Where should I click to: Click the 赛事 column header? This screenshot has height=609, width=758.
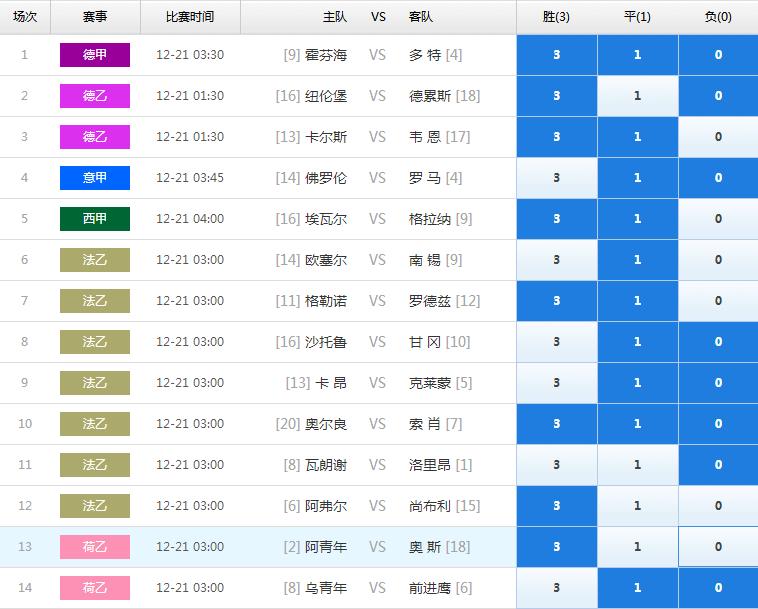pyautogui.click(x=95, y=17)
